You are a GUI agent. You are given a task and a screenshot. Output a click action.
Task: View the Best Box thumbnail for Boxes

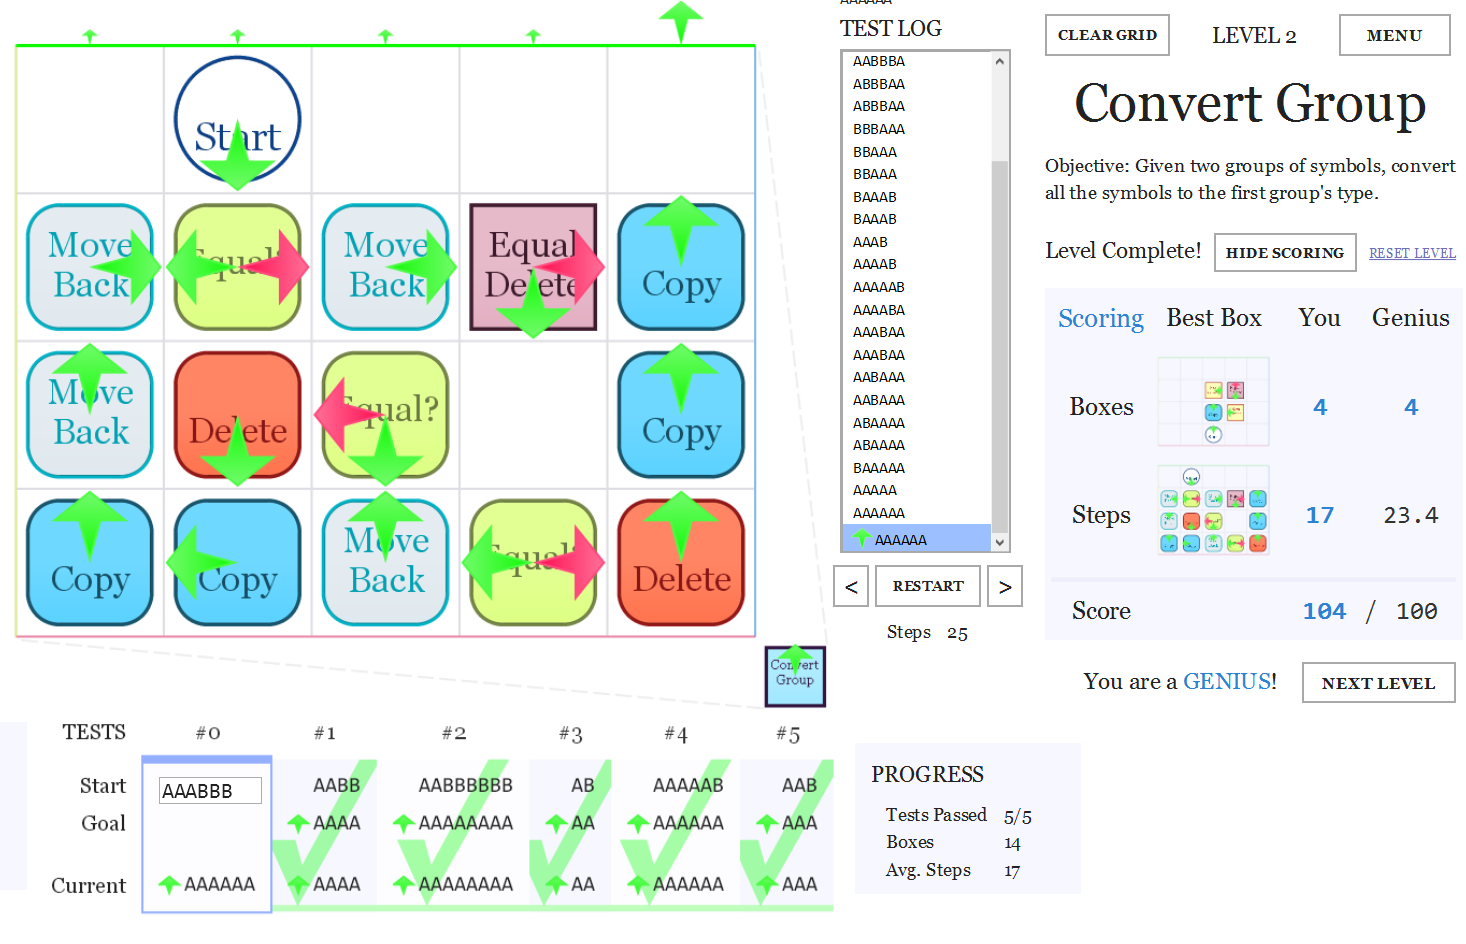[1213, 402]
